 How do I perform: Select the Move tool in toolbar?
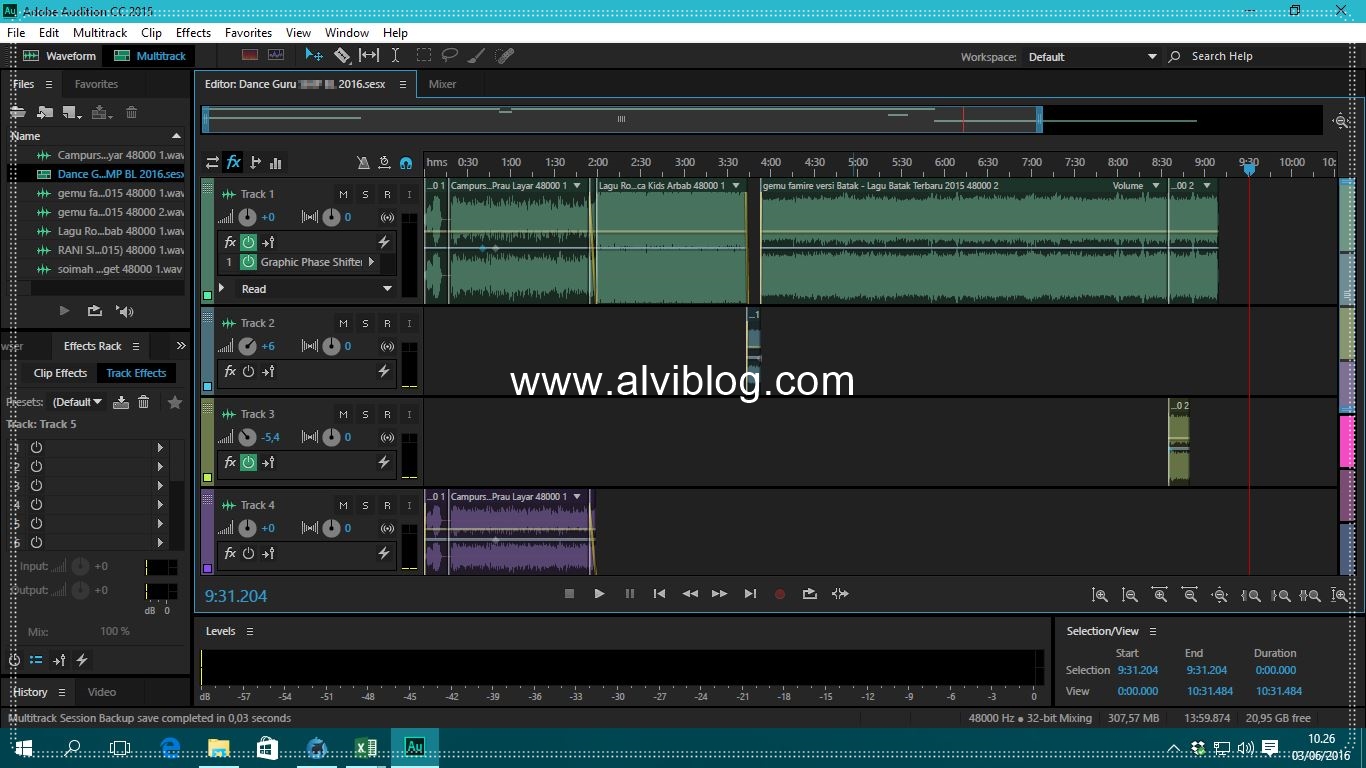click(x=314, y=56)
